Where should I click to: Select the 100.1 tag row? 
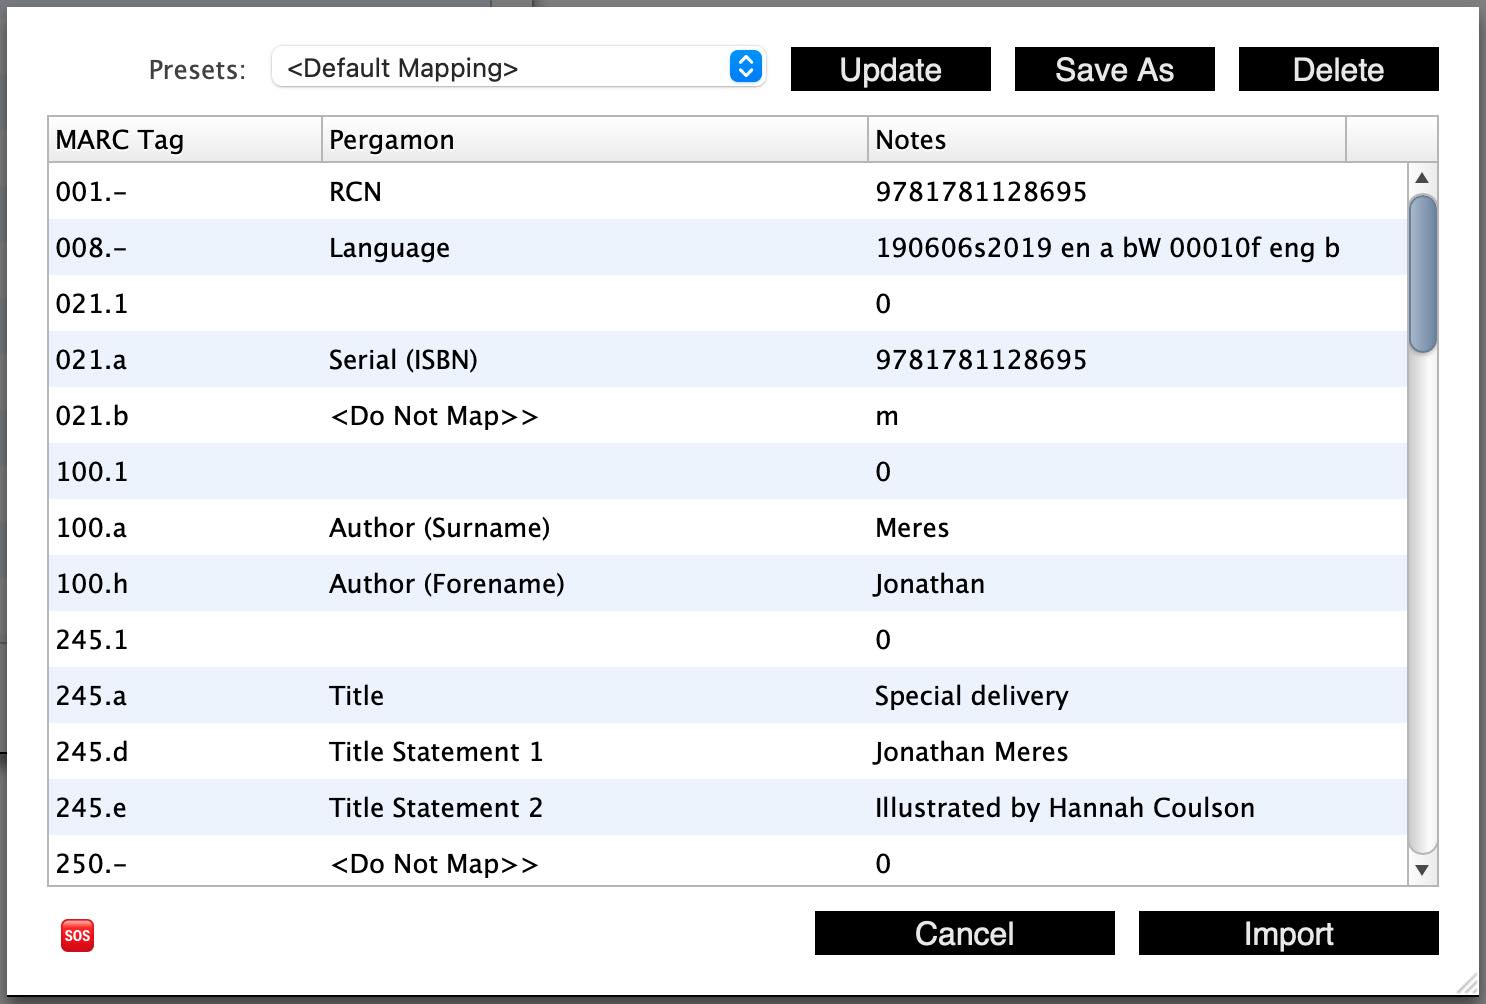(728, 472)
